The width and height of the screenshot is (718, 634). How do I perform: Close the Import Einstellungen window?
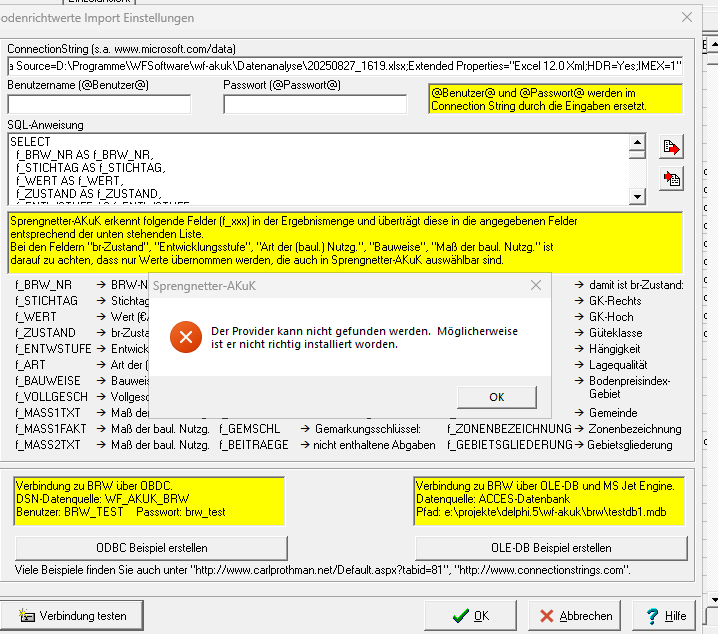686,17
